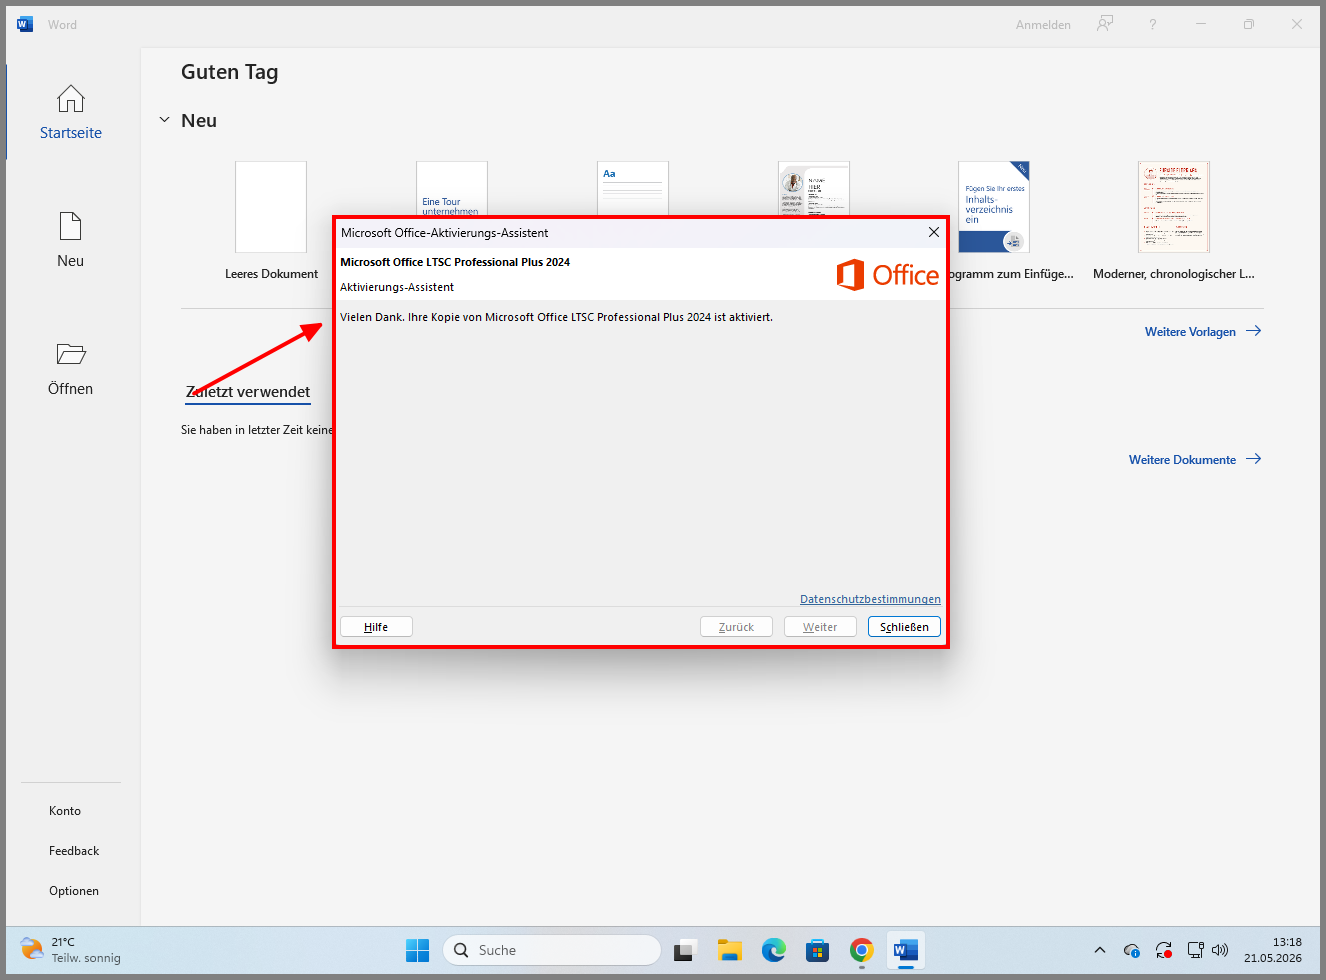The image size is (1326, 980).
Task: Click Anmelden to sign in
Action: [x=1043, y=25]
